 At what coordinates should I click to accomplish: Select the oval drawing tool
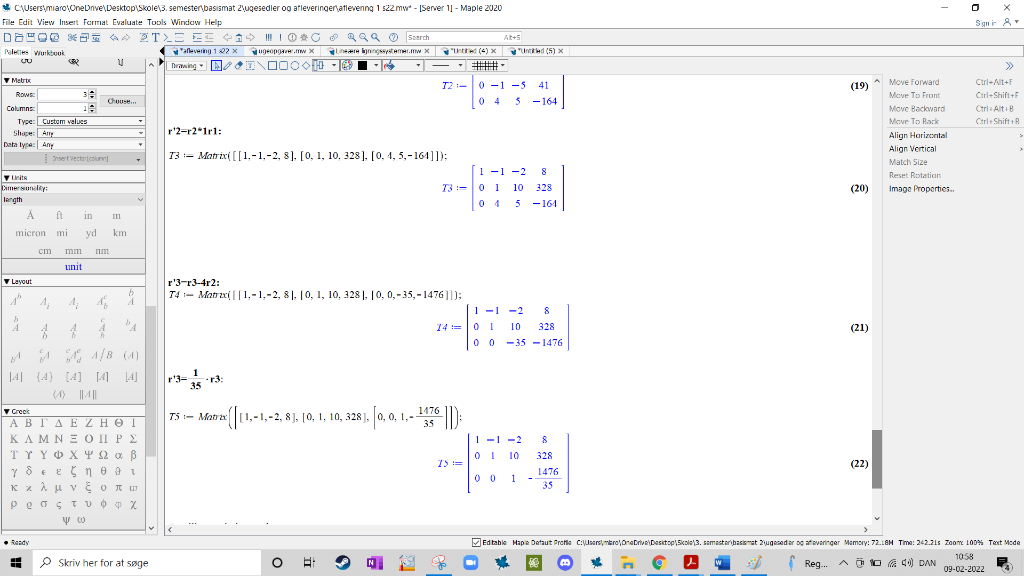[294, 66]
